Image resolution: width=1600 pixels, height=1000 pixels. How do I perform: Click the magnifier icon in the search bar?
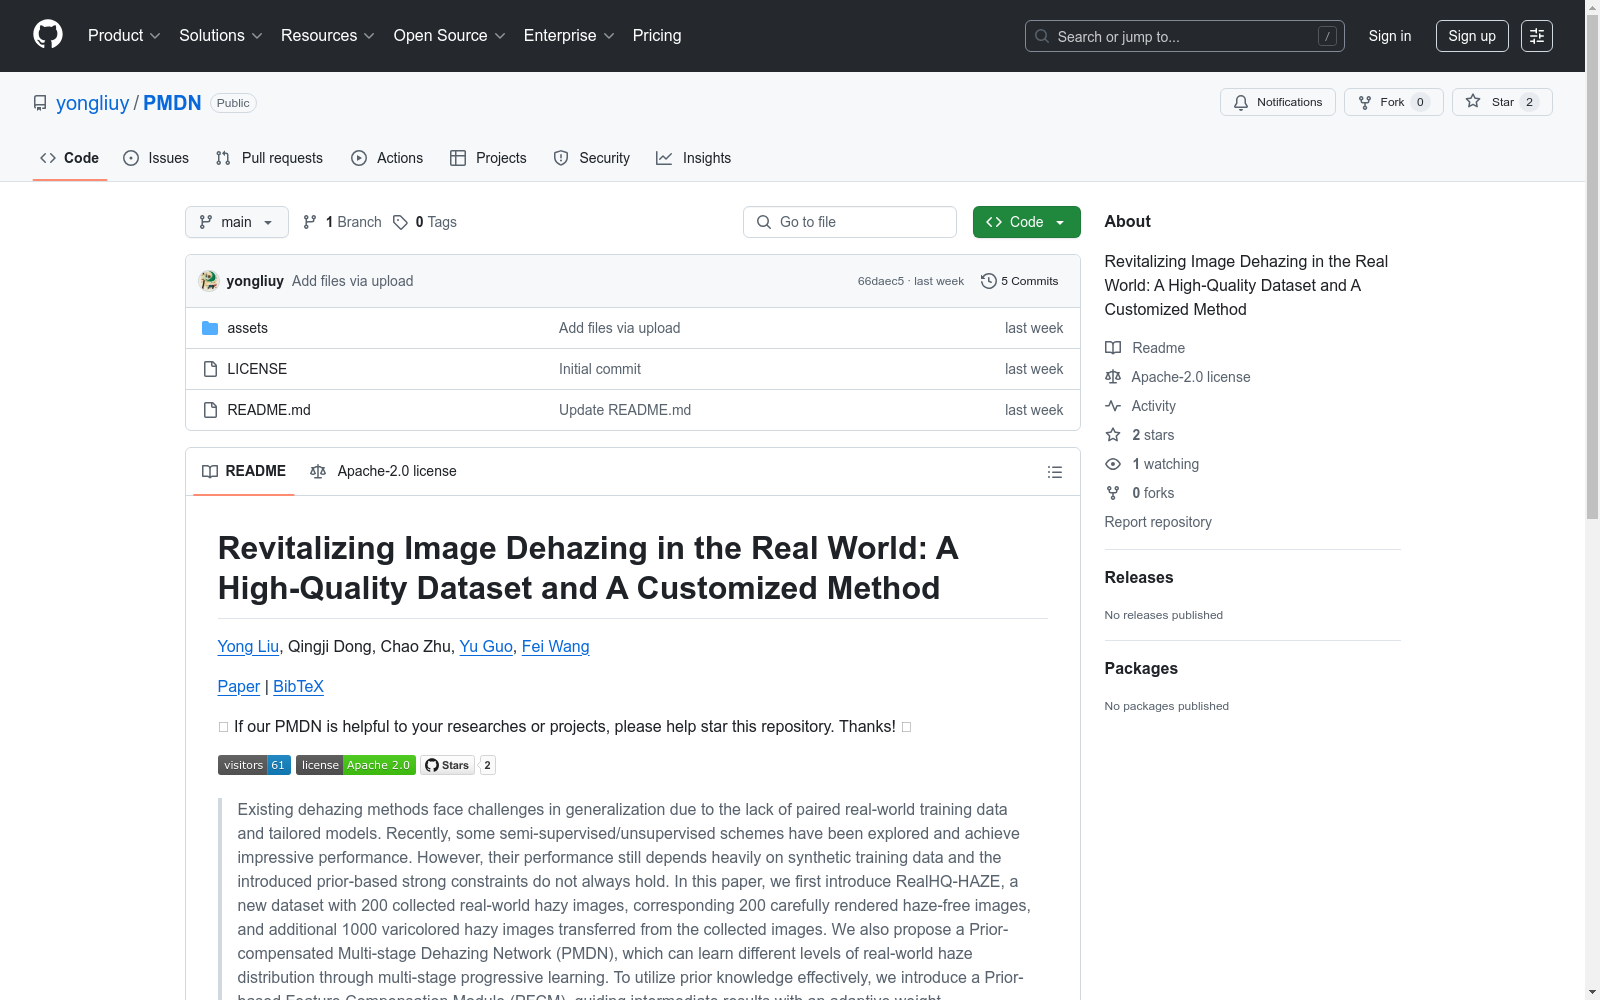tap(1042, 36)
